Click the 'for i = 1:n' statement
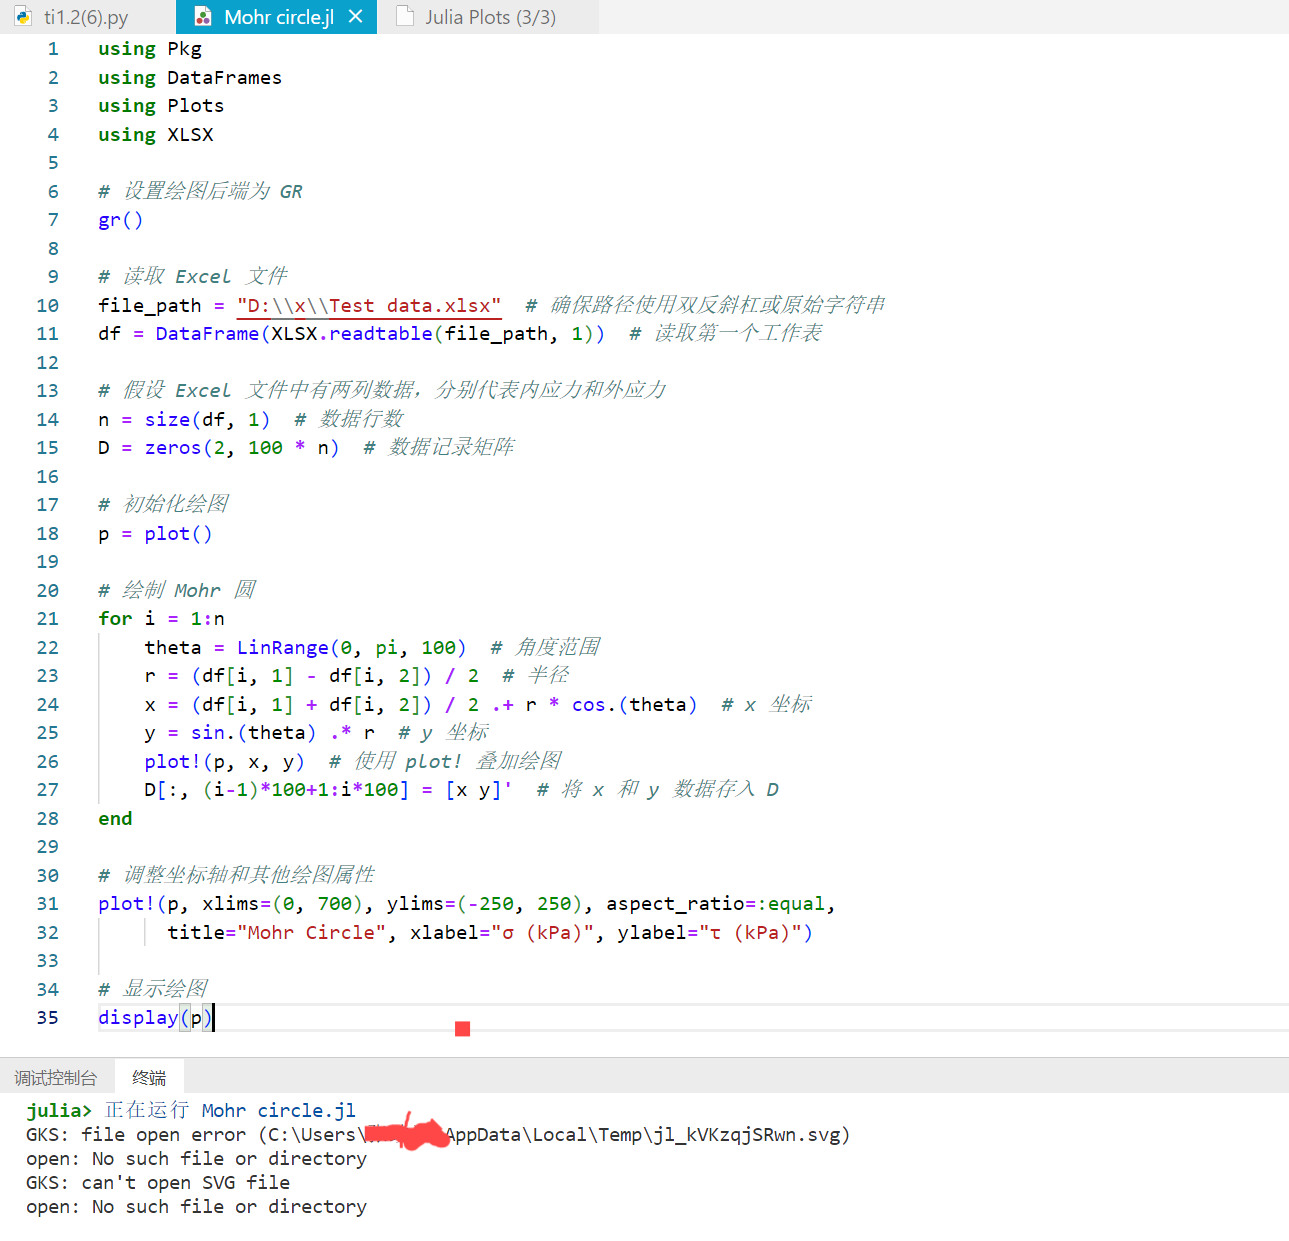This screenshot has height=1241, width=1289. coord(161,619)
